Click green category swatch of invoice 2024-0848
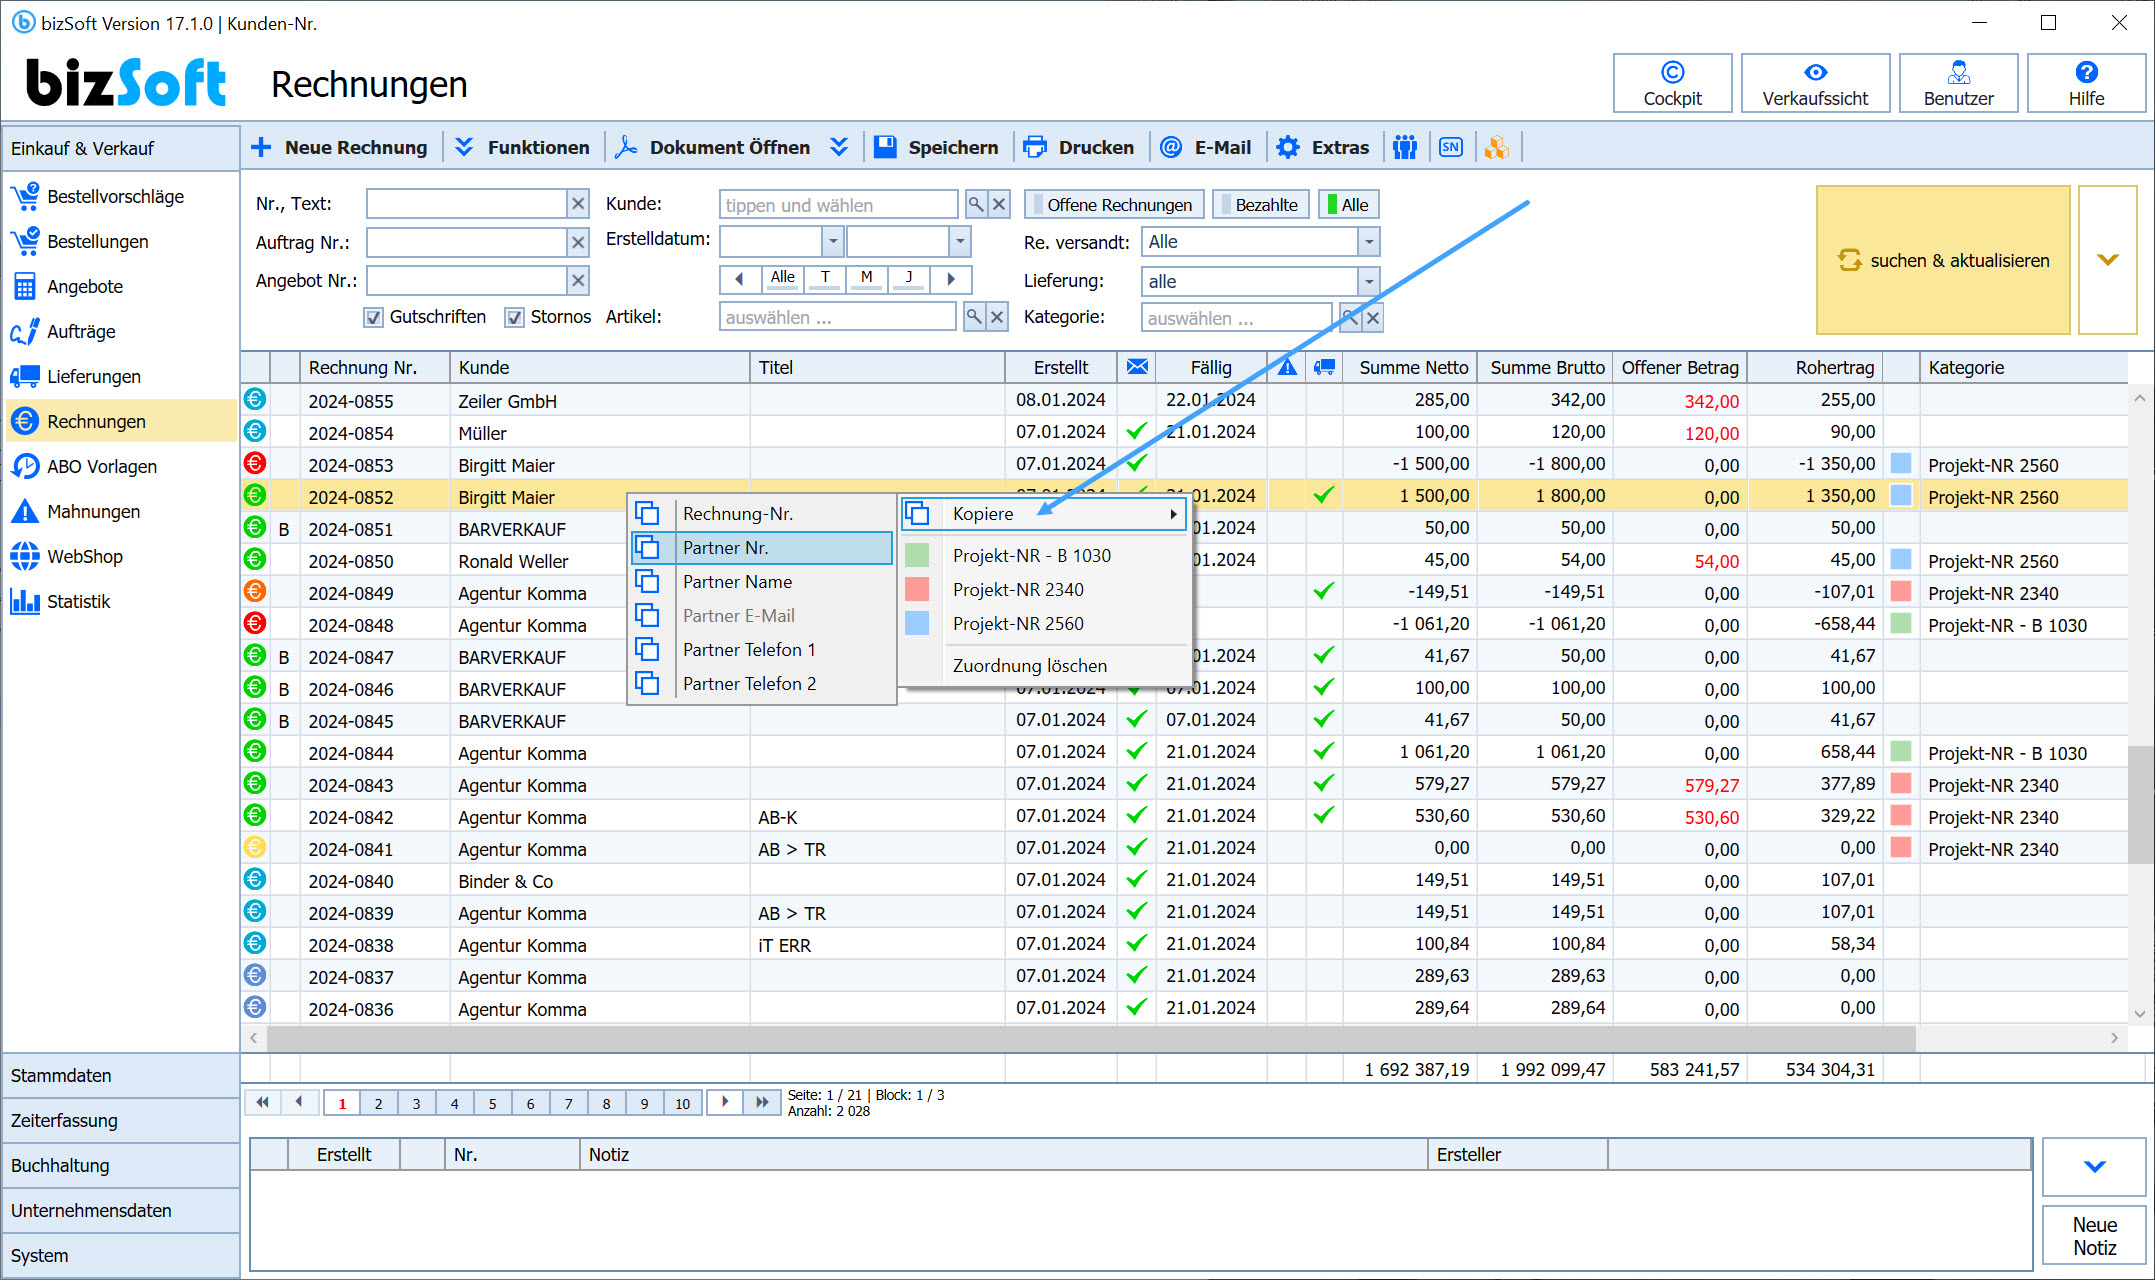This screenshot has width=2155, height=1280. [1901, 623]
